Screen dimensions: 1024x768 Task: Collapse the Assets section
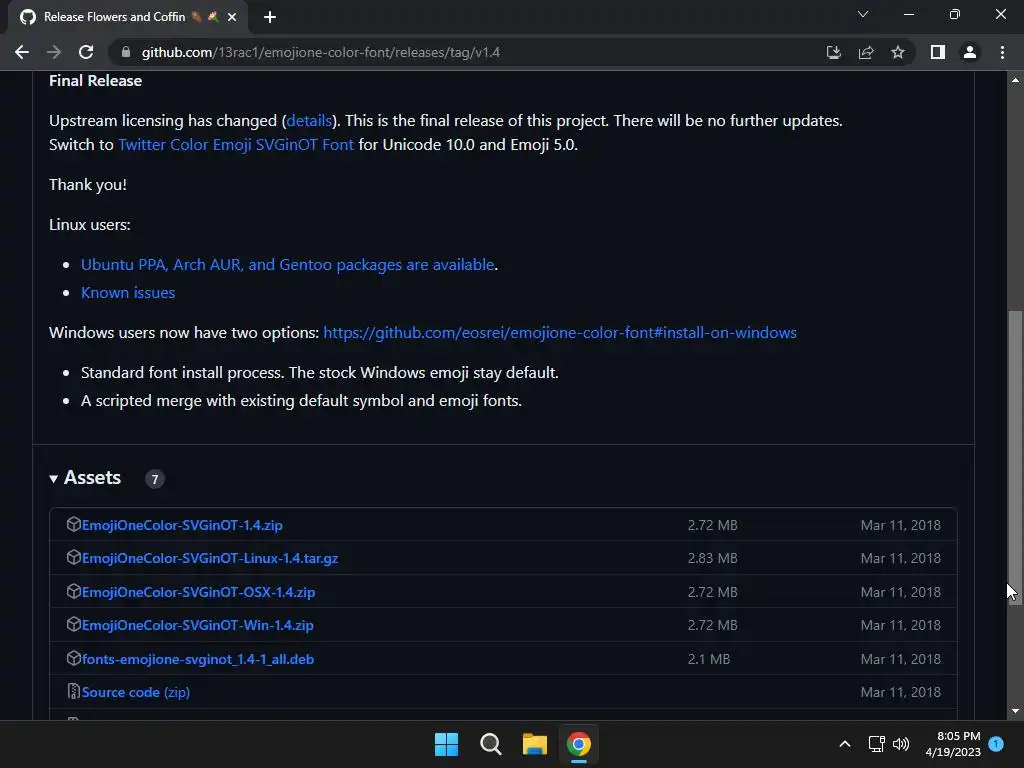[85, 478]
